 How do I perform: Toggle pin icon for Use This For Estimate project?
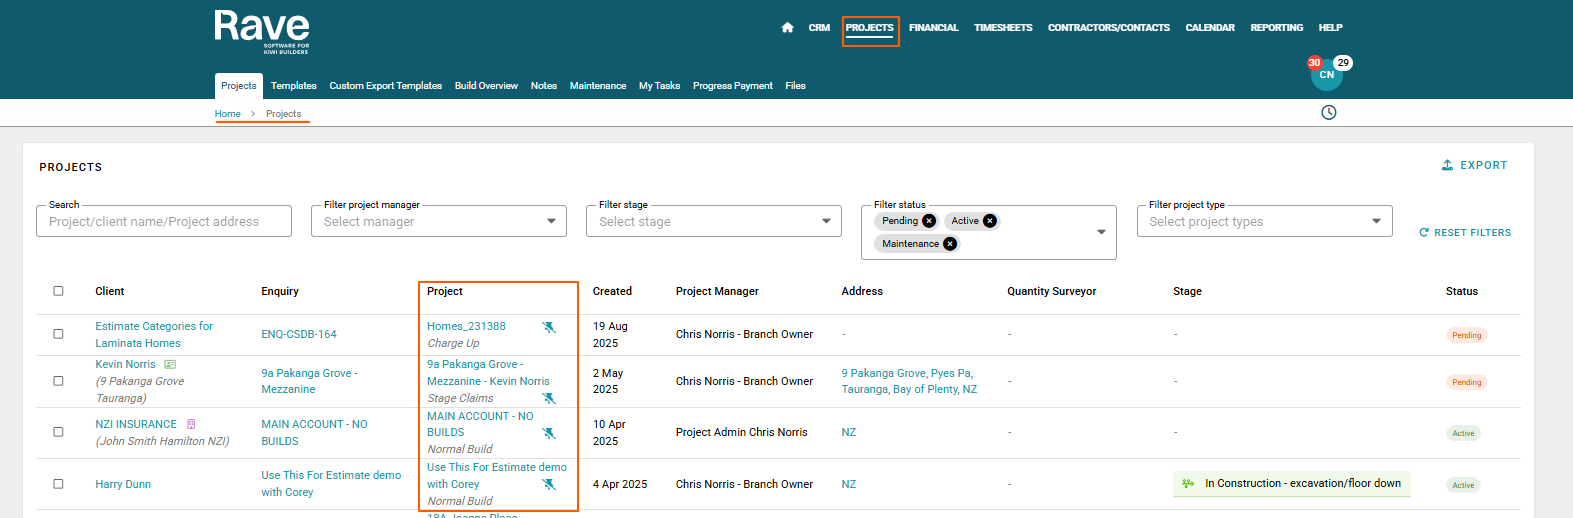(549, 484)
